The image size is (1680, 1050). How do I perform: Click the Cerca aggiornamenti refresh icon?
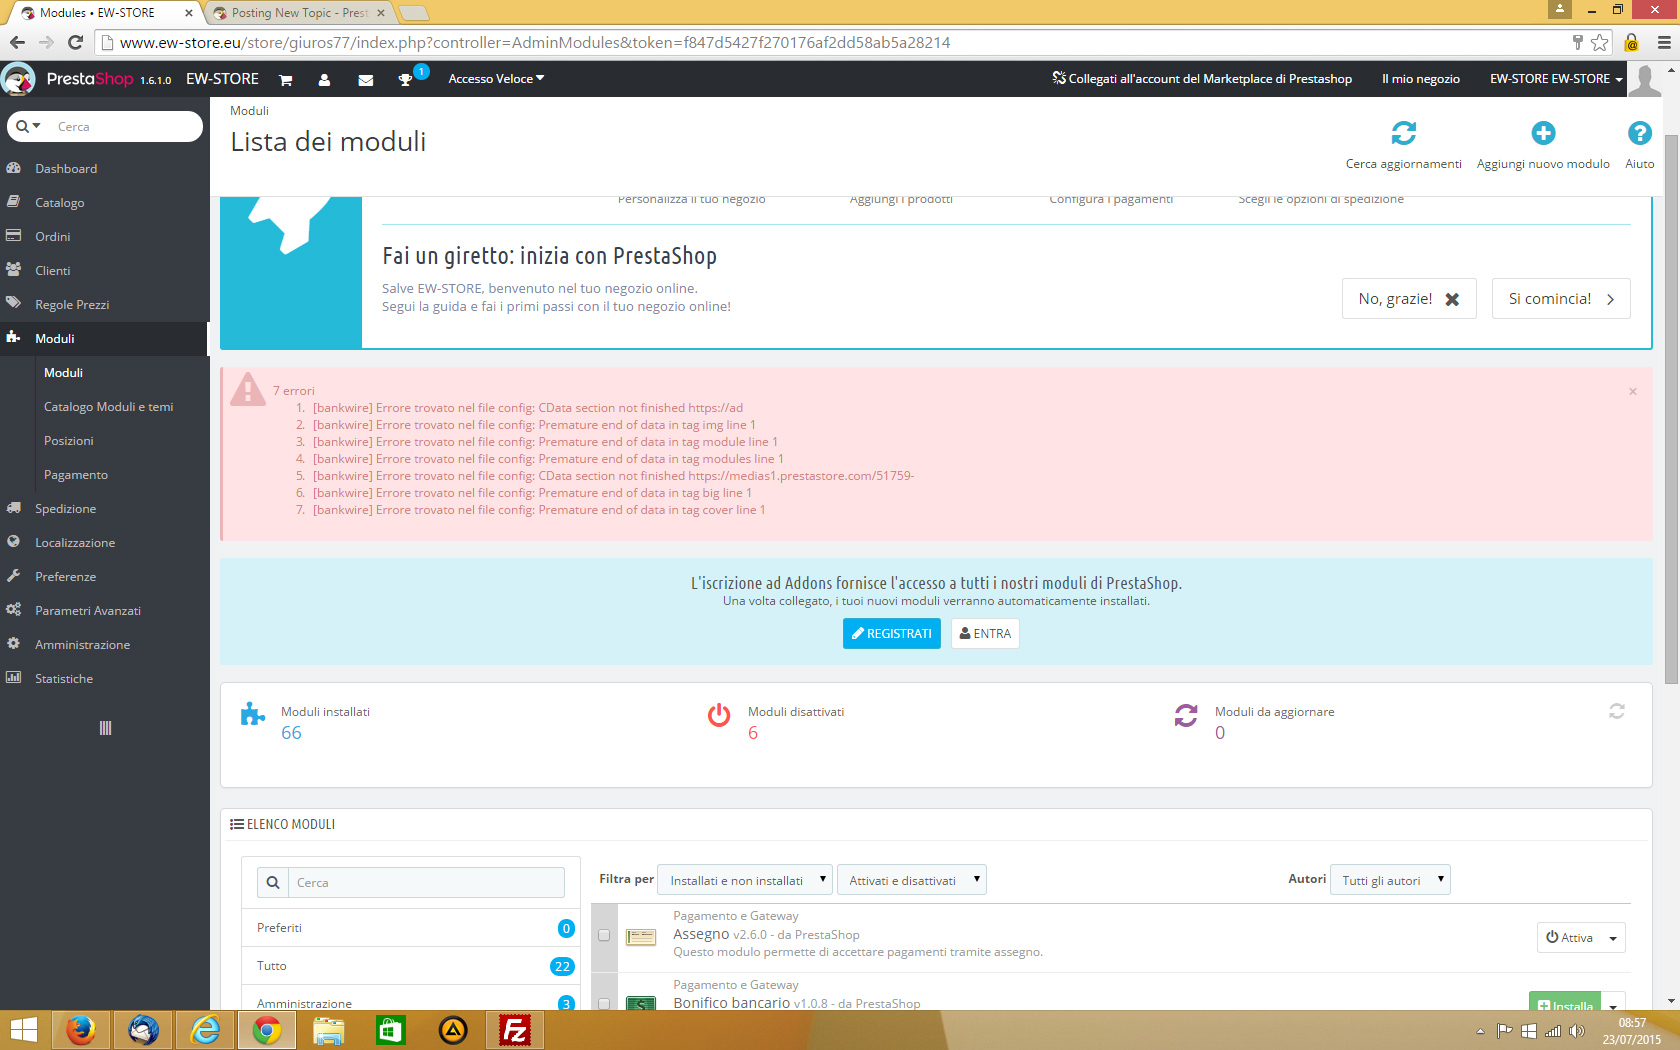1403,133
